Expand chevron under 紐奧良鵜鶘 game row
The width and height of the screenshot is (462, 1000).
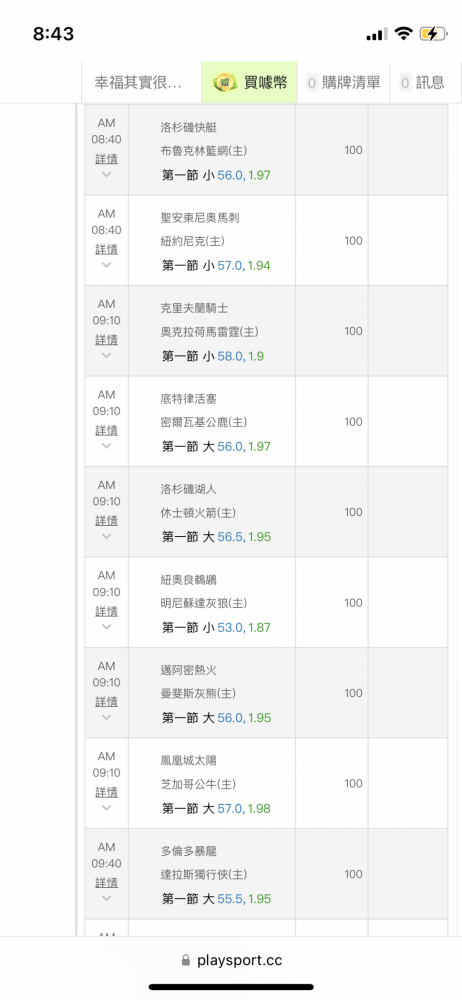tap(107, 627)
